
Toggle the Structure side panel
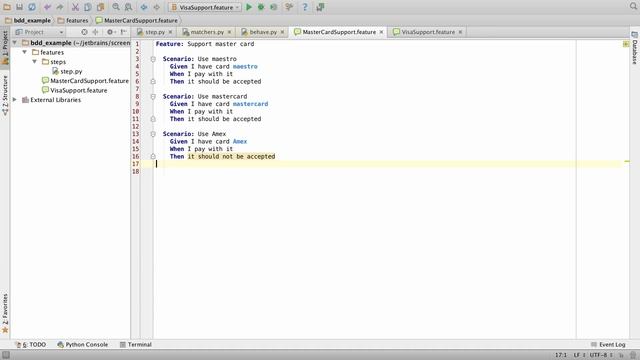(x=5, y=96)
